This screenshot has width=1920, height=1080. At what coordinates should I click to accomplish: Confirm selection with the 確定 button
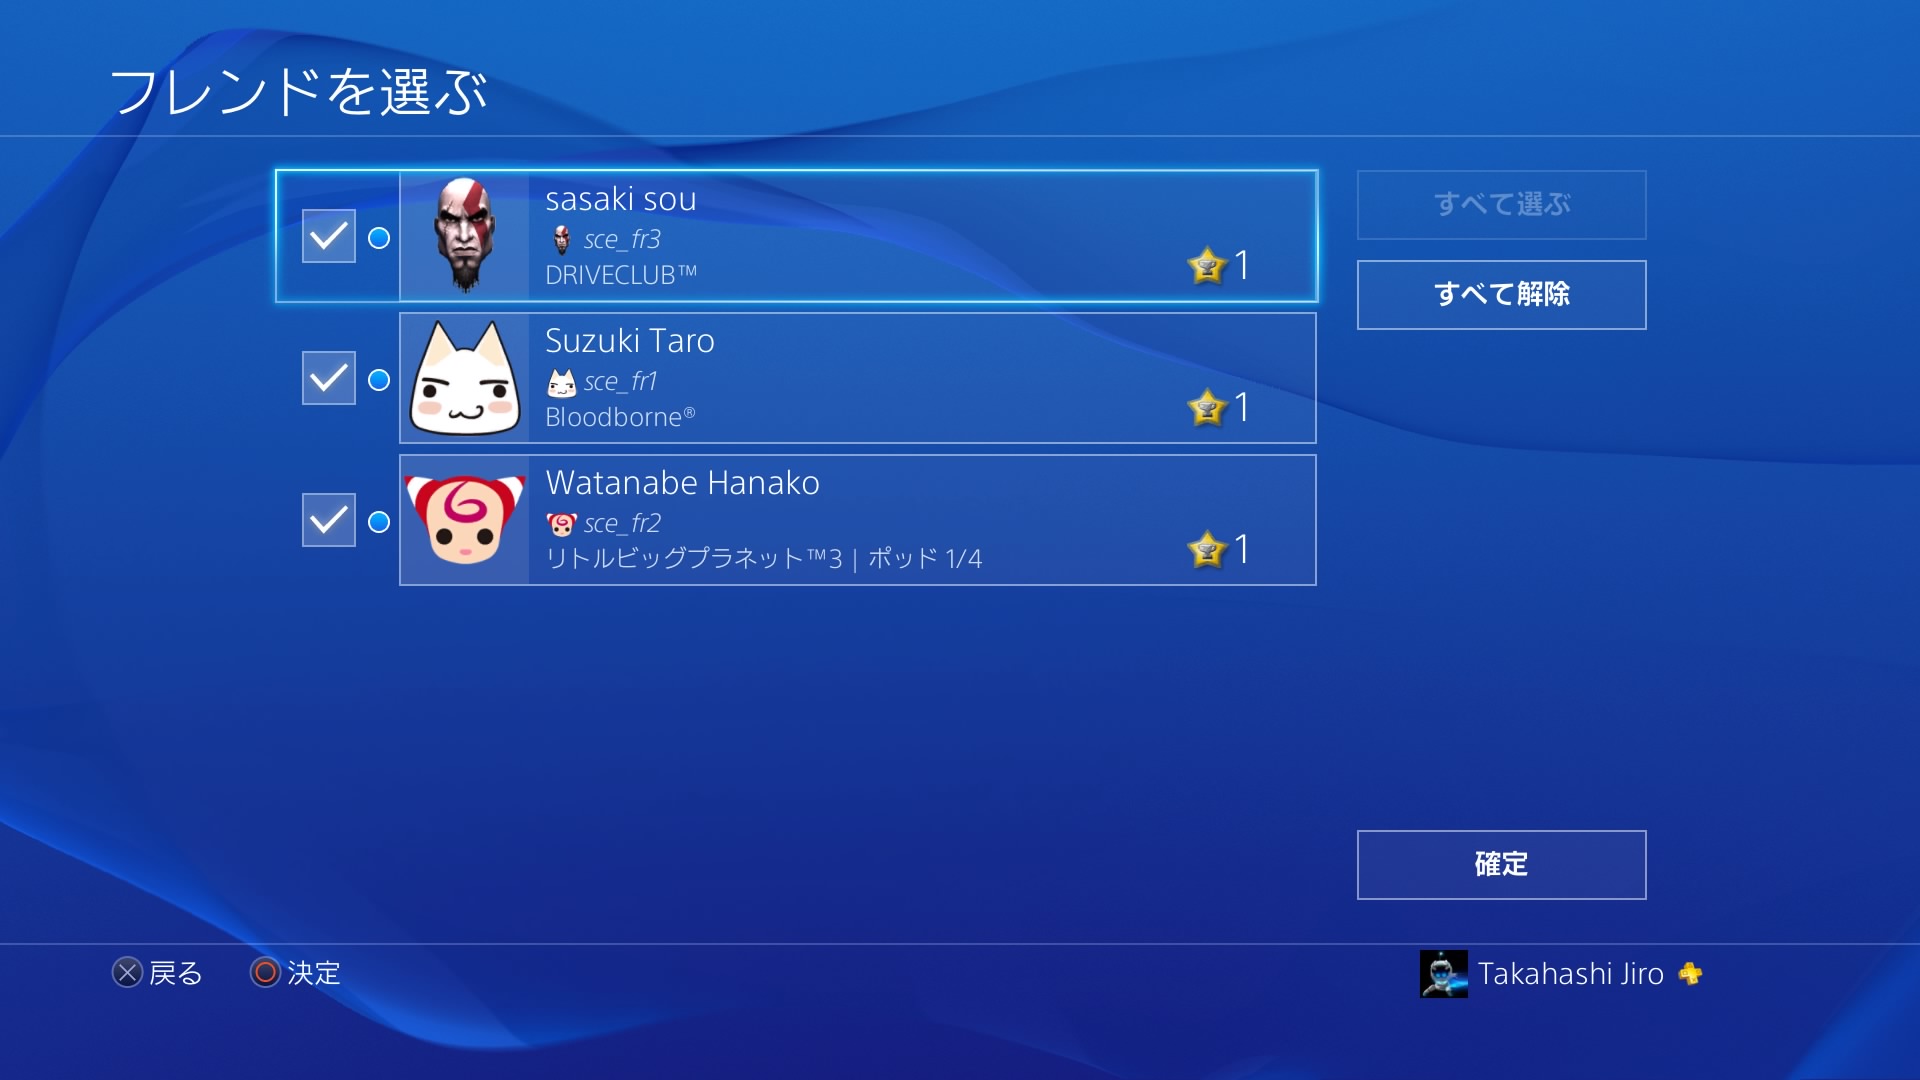[x=1501, y=865]
